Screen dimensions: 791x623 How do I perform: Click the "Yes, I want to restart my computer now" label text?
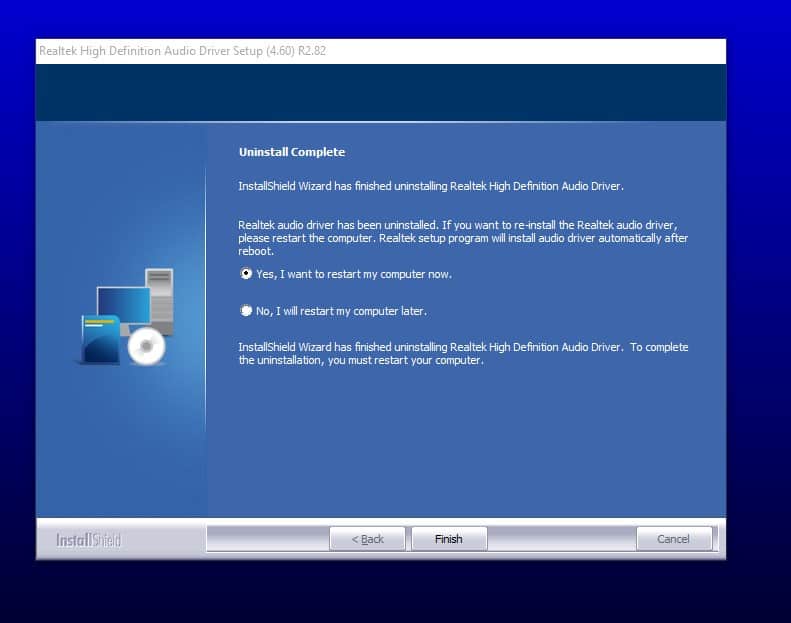click(x=354, y=274)
